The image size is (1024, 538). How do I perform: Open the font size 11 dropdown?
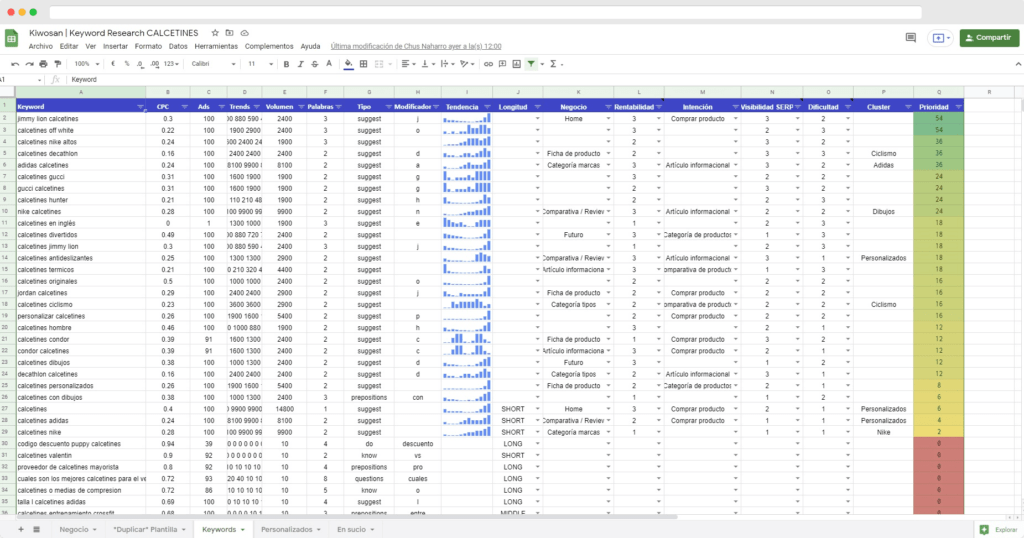[260, 64]
